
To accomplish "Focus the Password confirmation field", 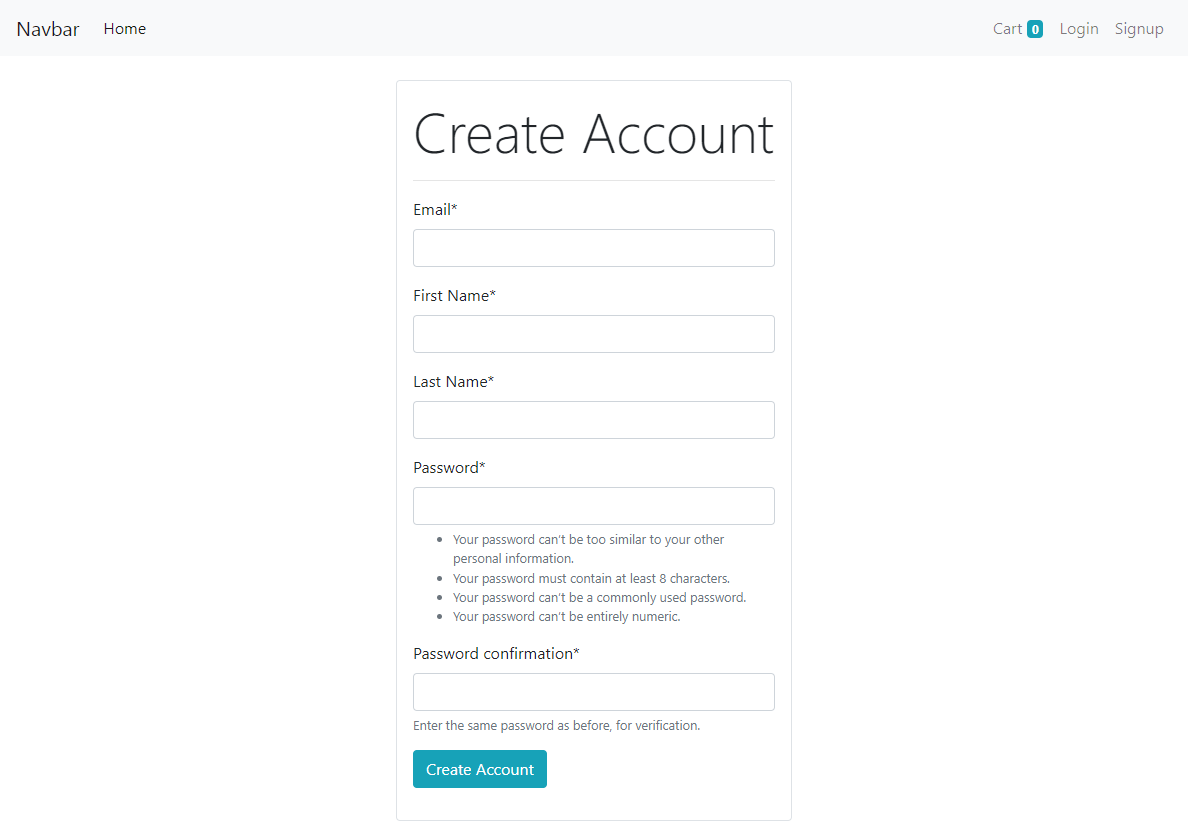I will [593, 691].
